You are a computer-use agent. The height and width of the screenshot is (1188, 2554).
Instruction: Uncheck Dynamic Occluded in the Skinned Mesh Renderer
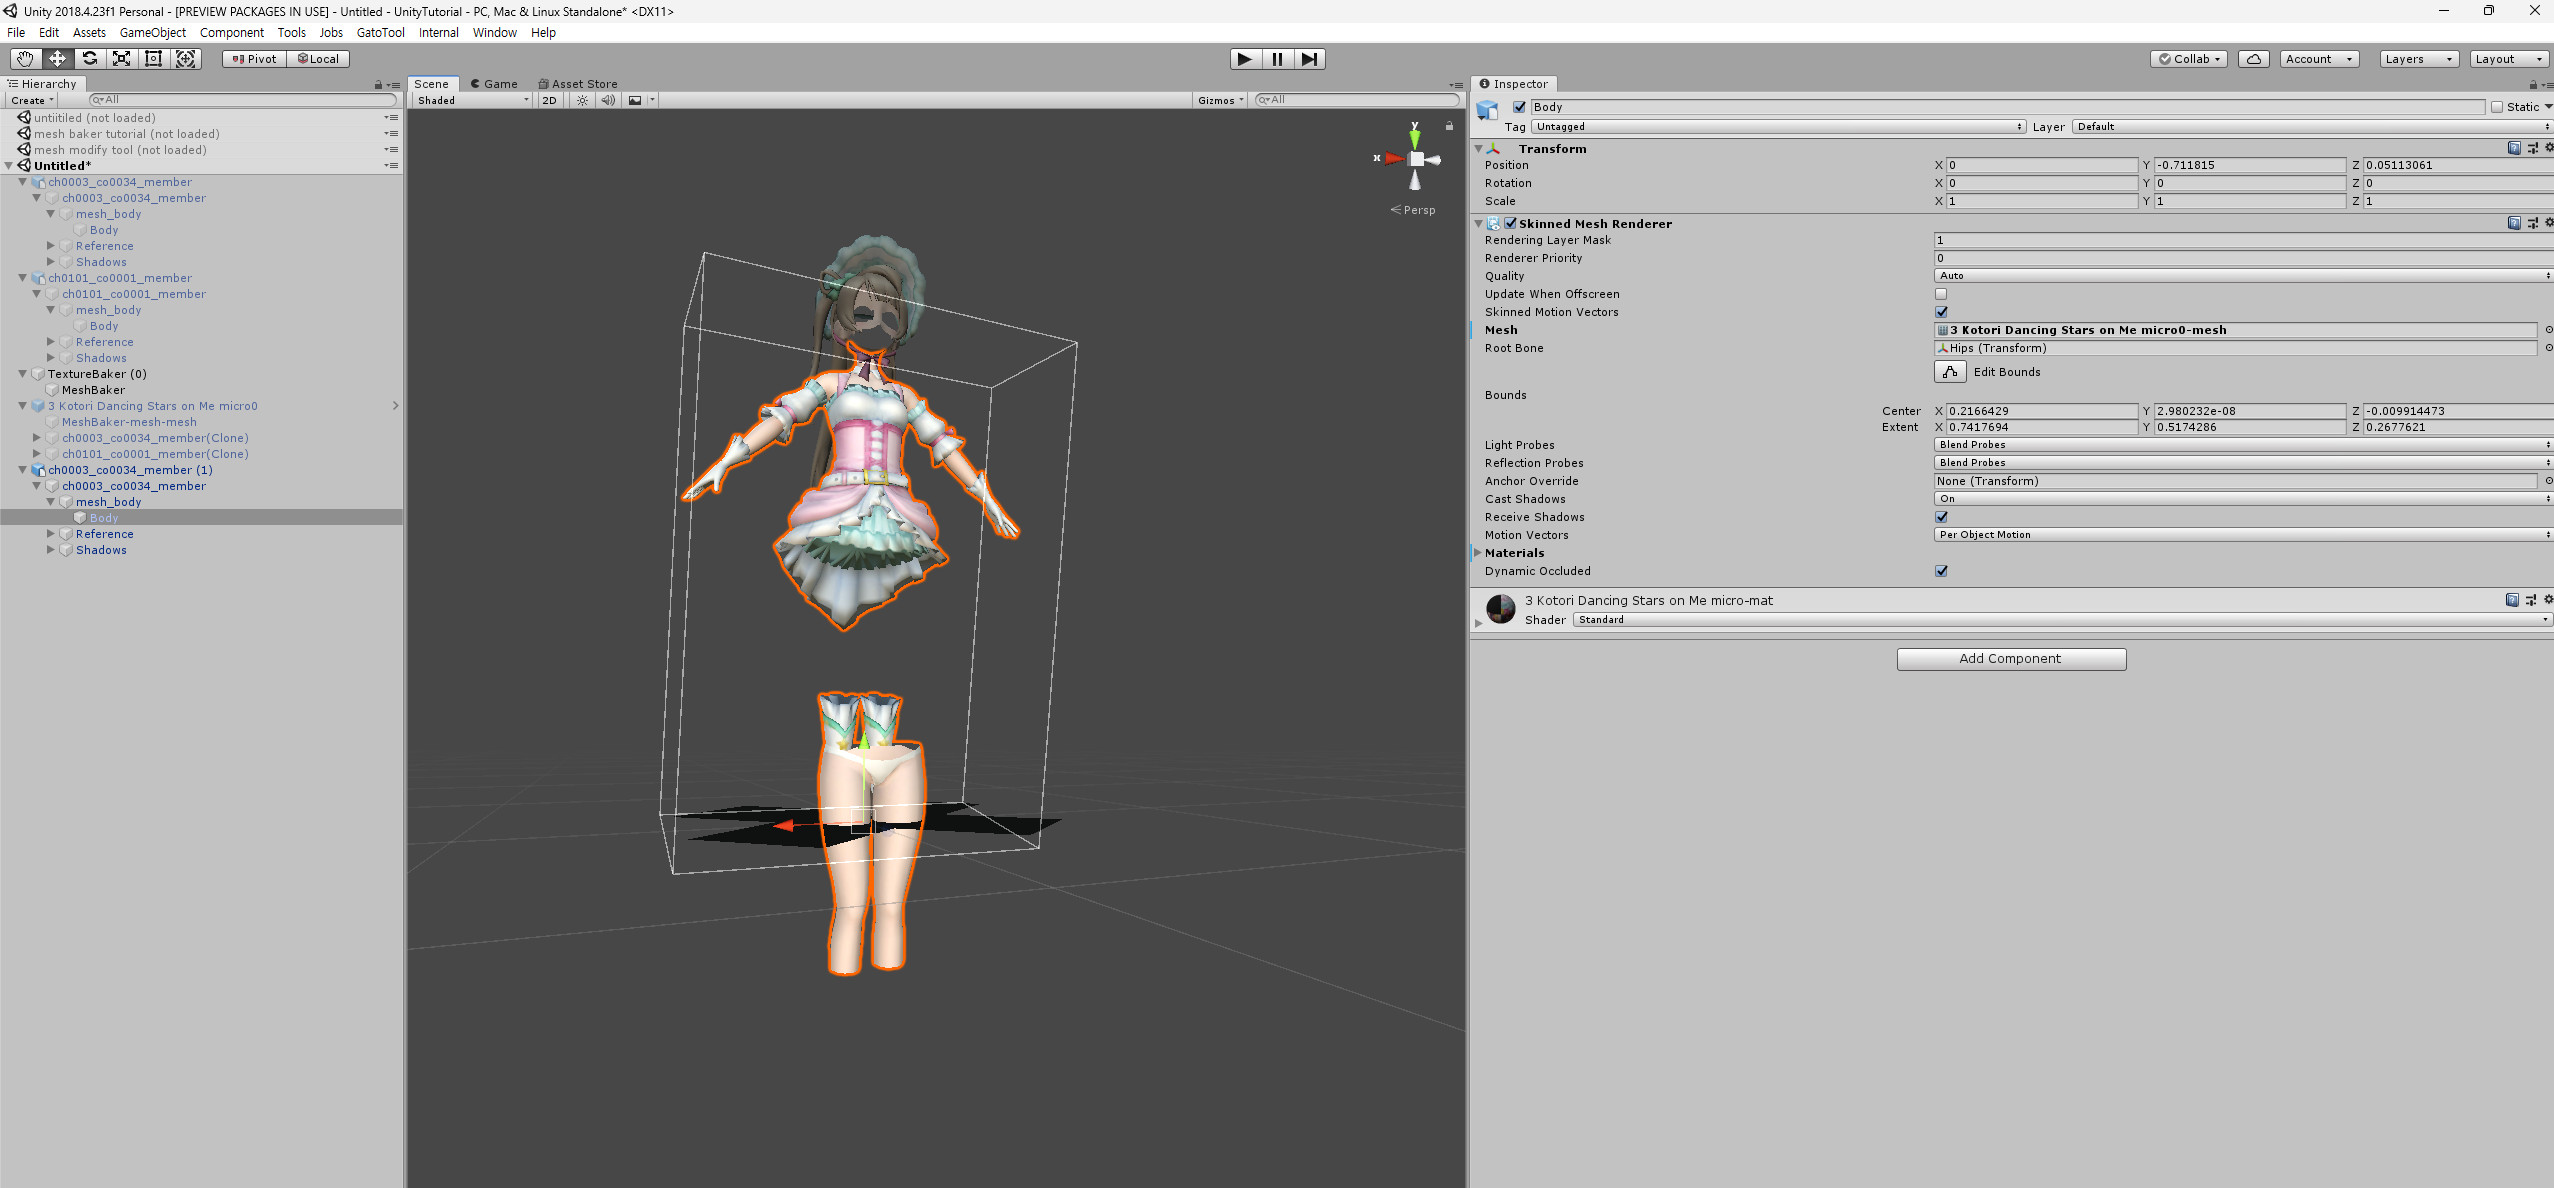click(1941, 570)
